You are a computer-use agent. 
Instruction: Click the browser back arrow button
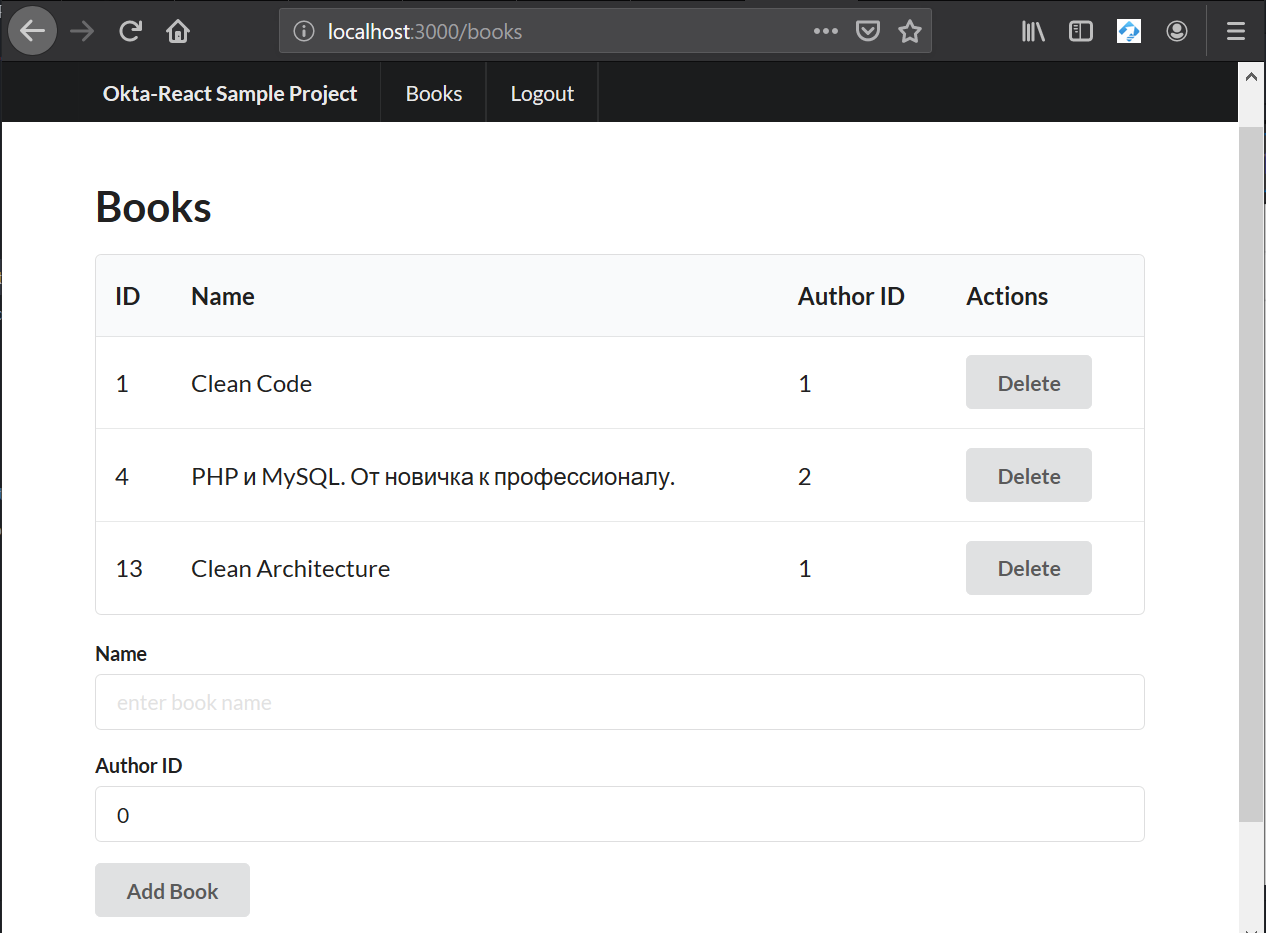(32, 31)
